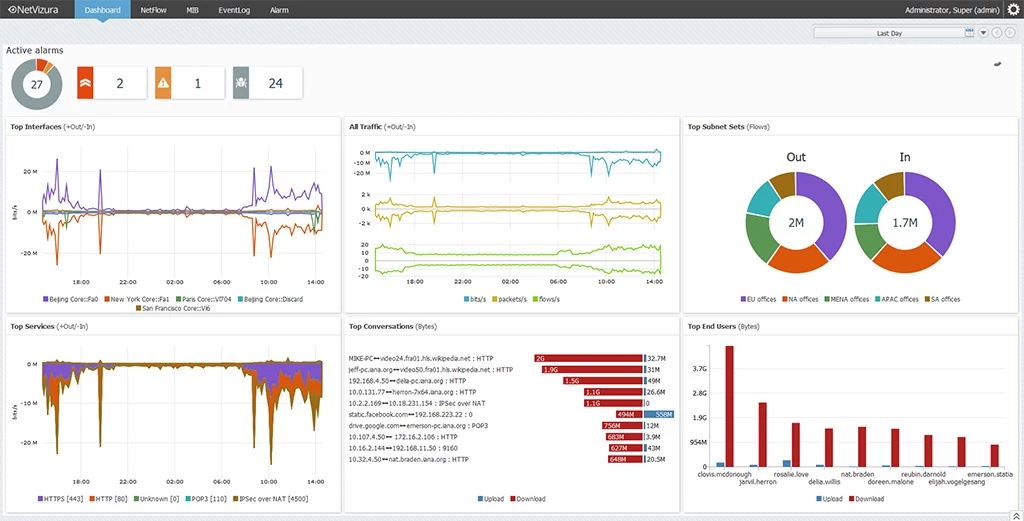Open the settings gear icon

[1013, 10]
